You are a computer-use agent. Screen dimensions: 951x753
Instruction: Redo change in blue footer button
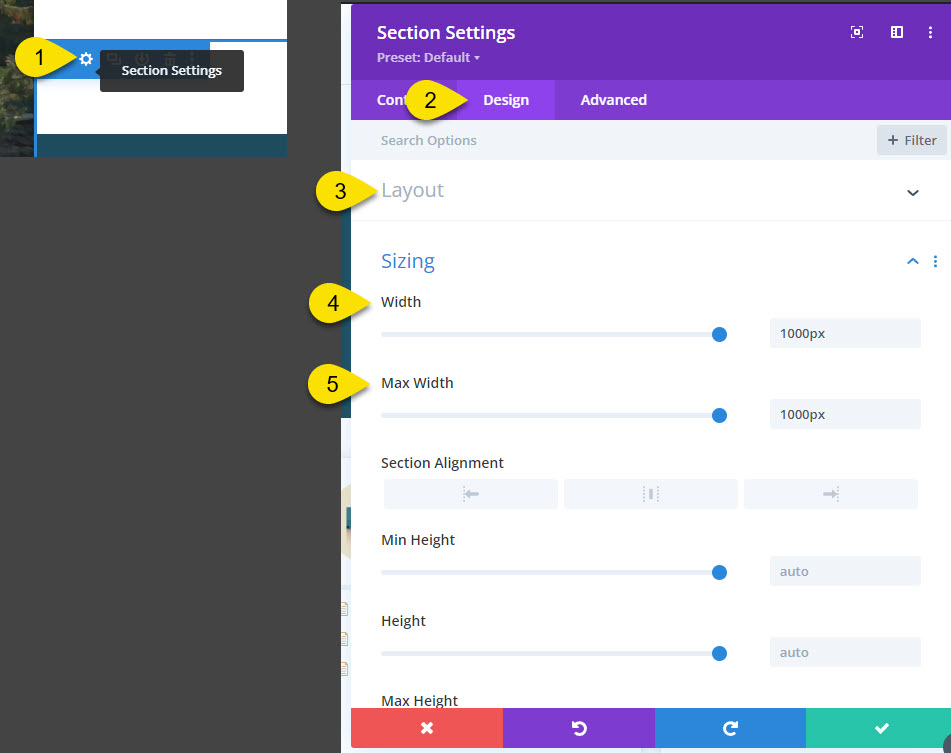730,728
